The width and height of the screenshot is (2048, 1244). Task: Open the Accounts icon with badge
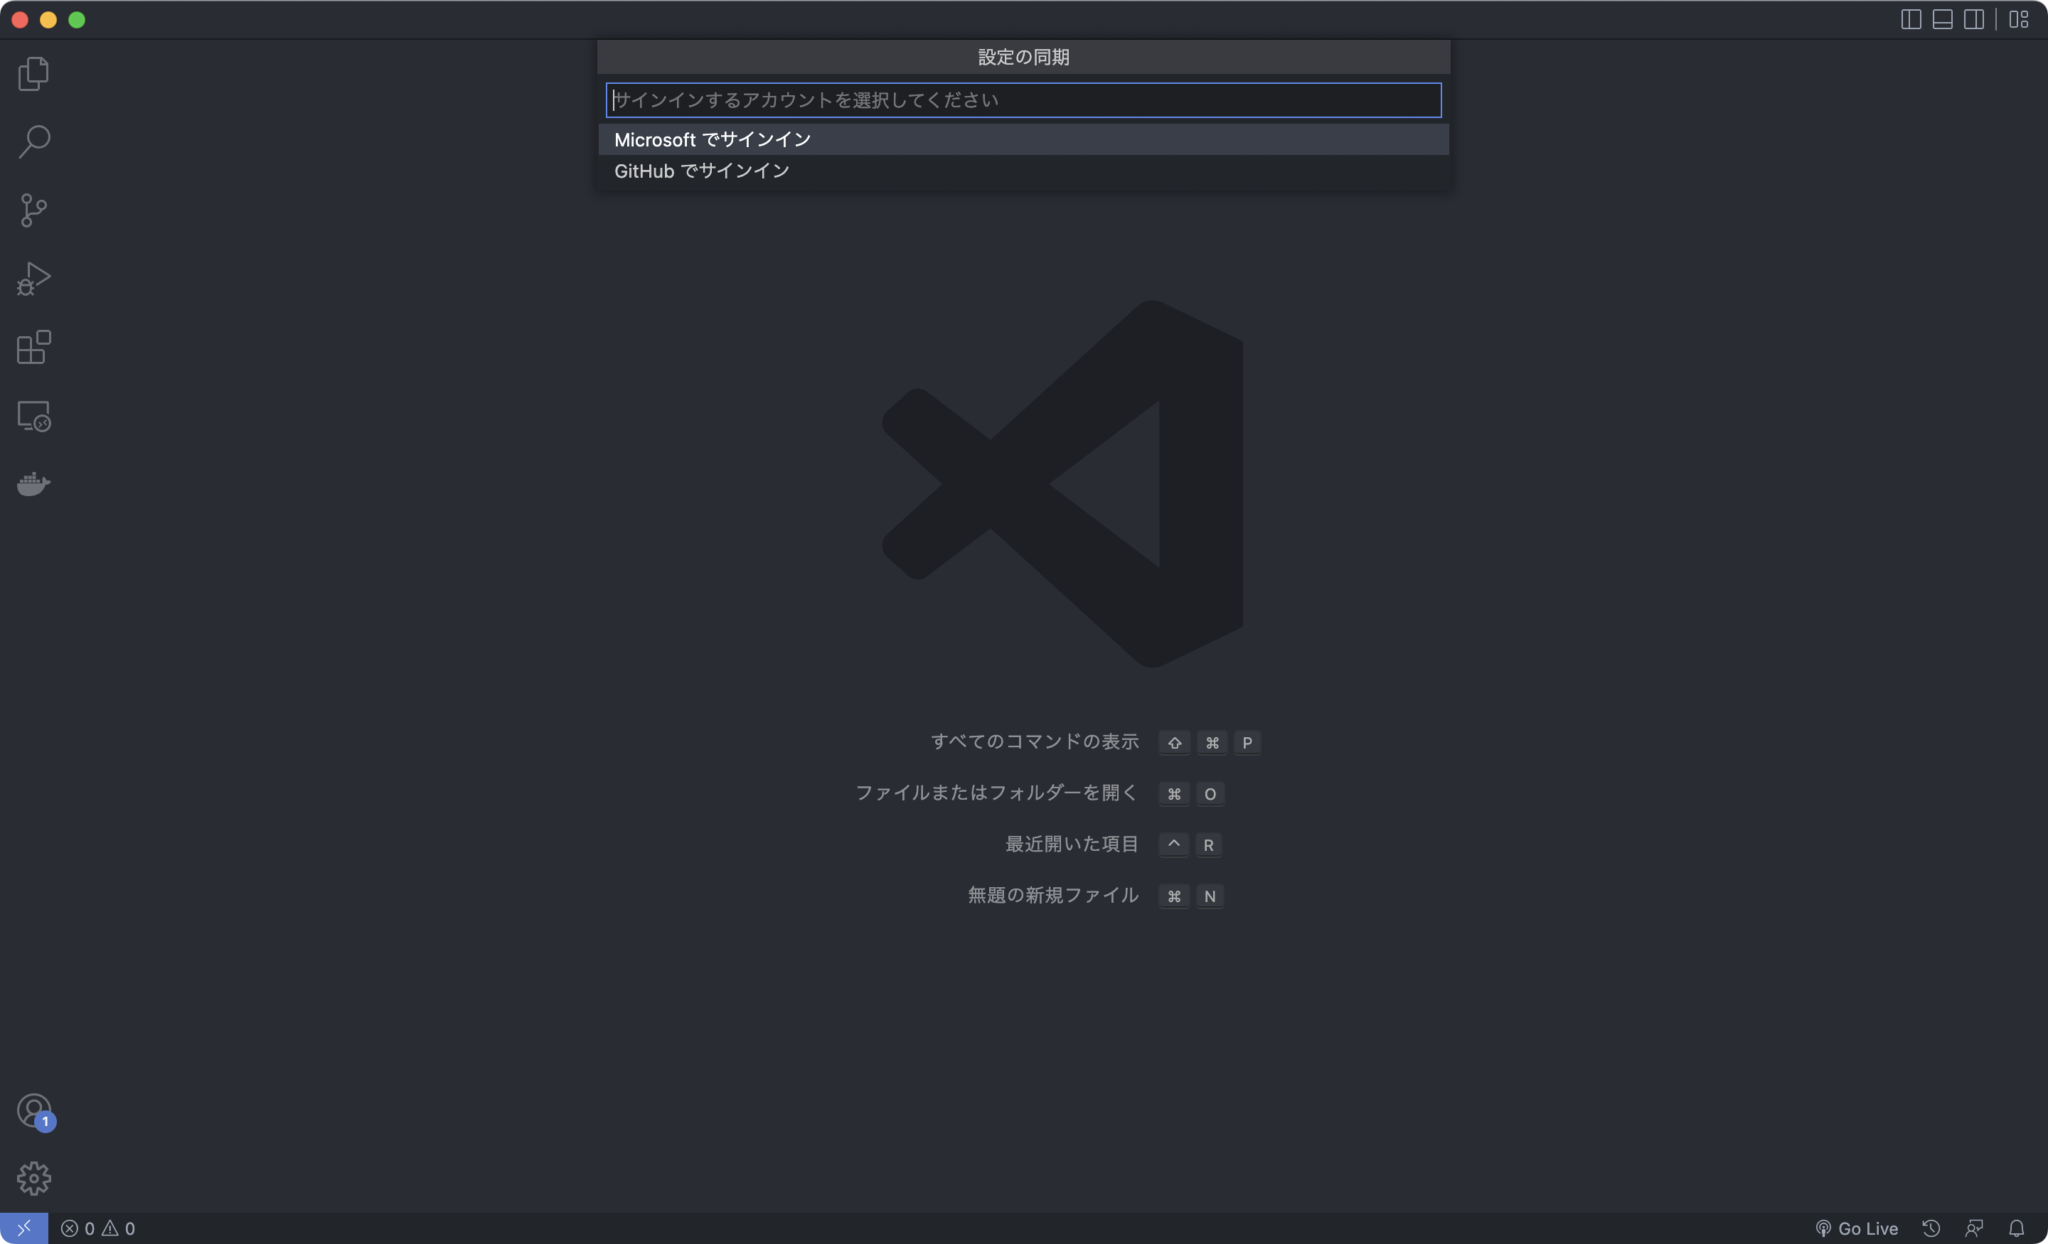[x=33, y=1110]
